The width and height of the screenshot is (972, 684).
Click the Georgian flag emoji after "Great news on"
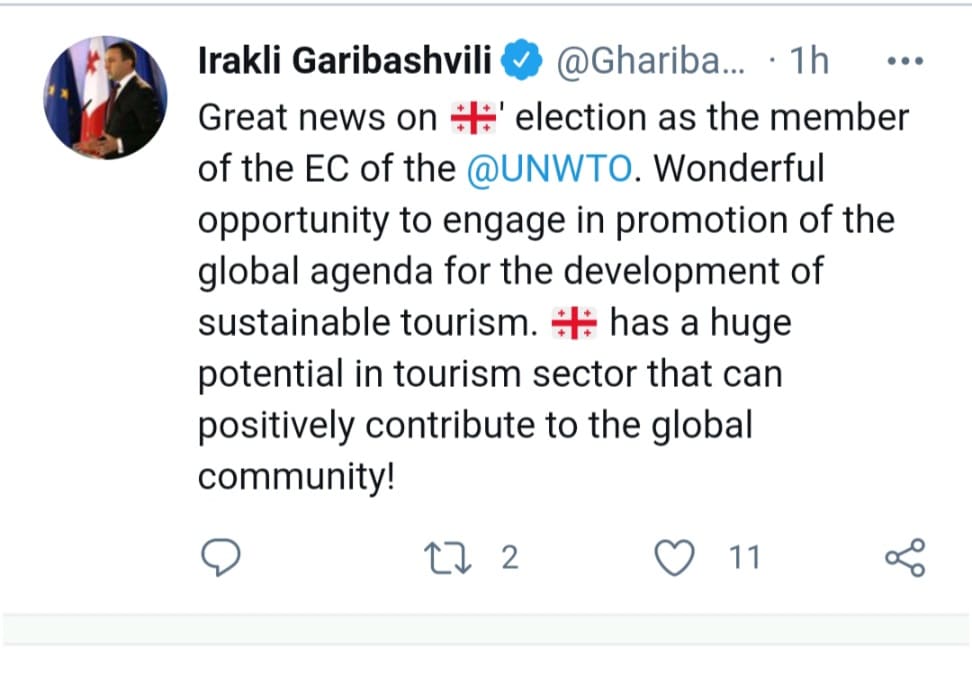coord(467,119)
